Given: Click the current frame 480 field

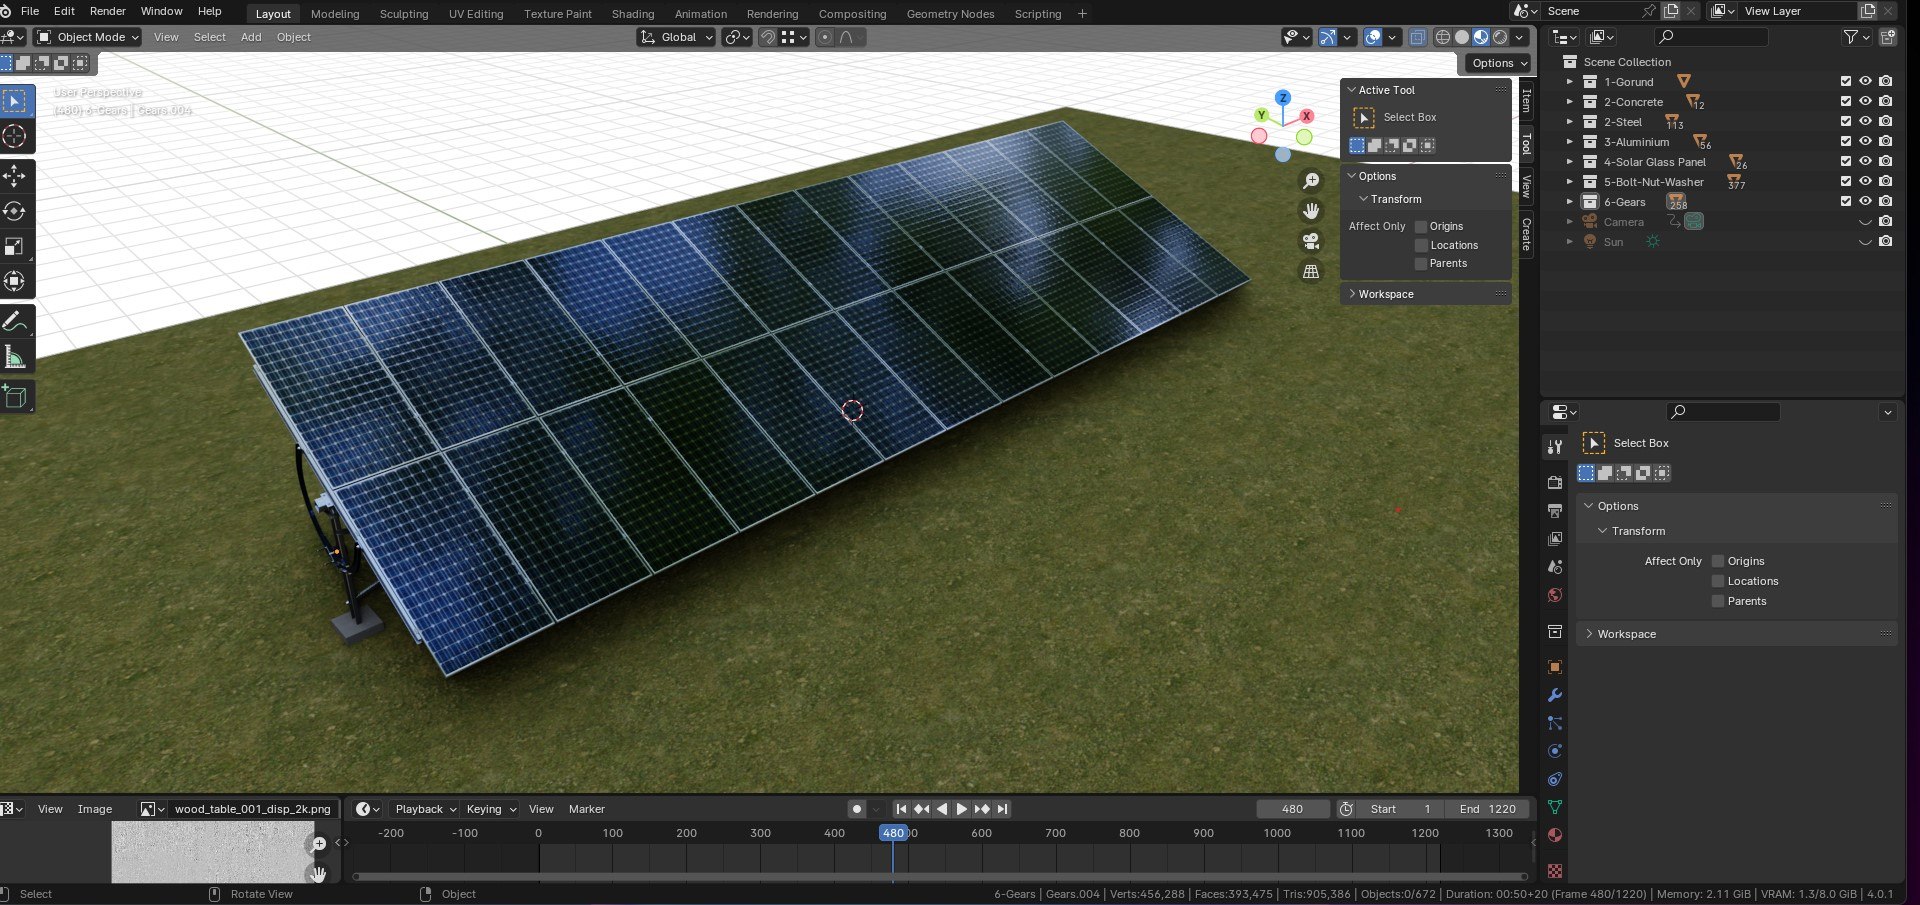Looking at the screenshot, I should point(1293,809).
